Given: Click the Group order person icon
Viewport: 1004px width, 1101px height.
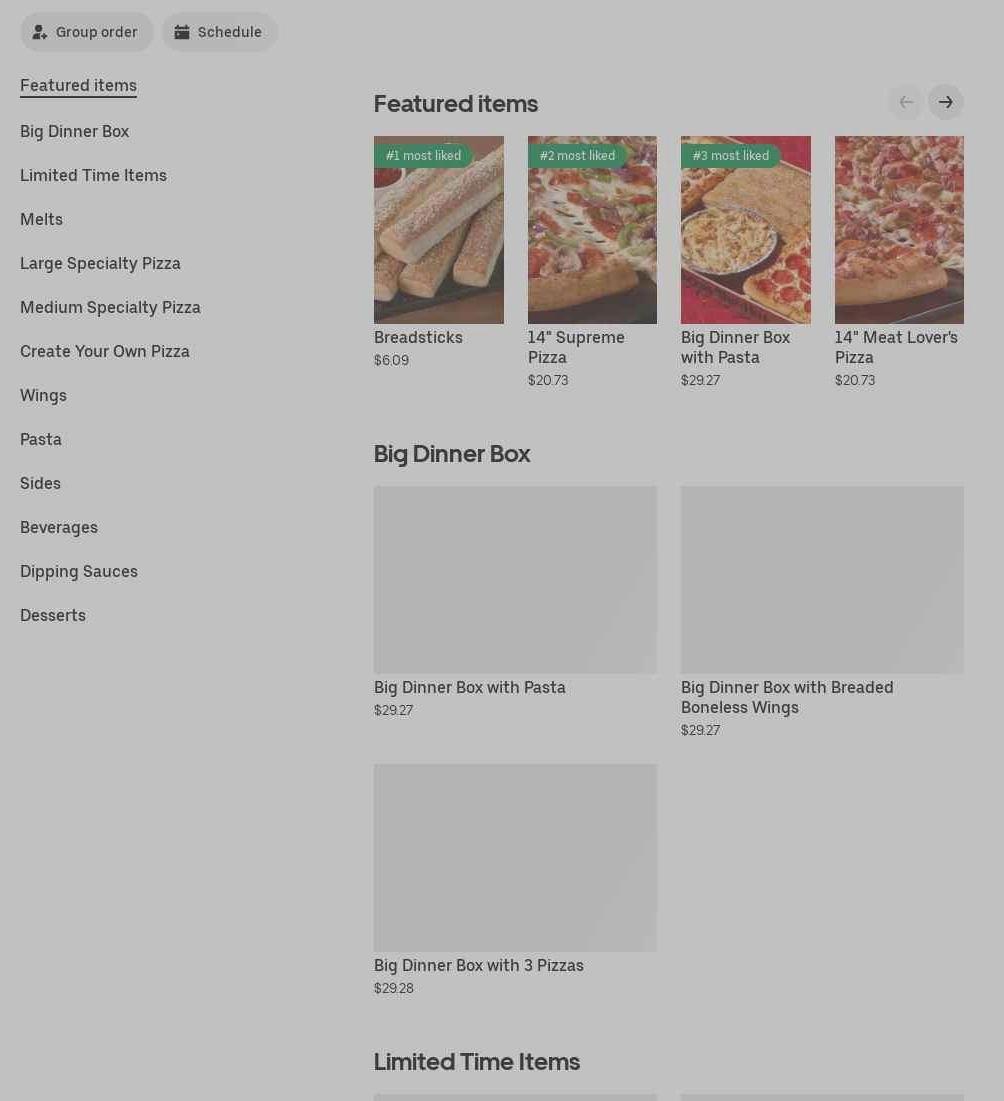Looking at the screenshot, I should tap(39, 32).
